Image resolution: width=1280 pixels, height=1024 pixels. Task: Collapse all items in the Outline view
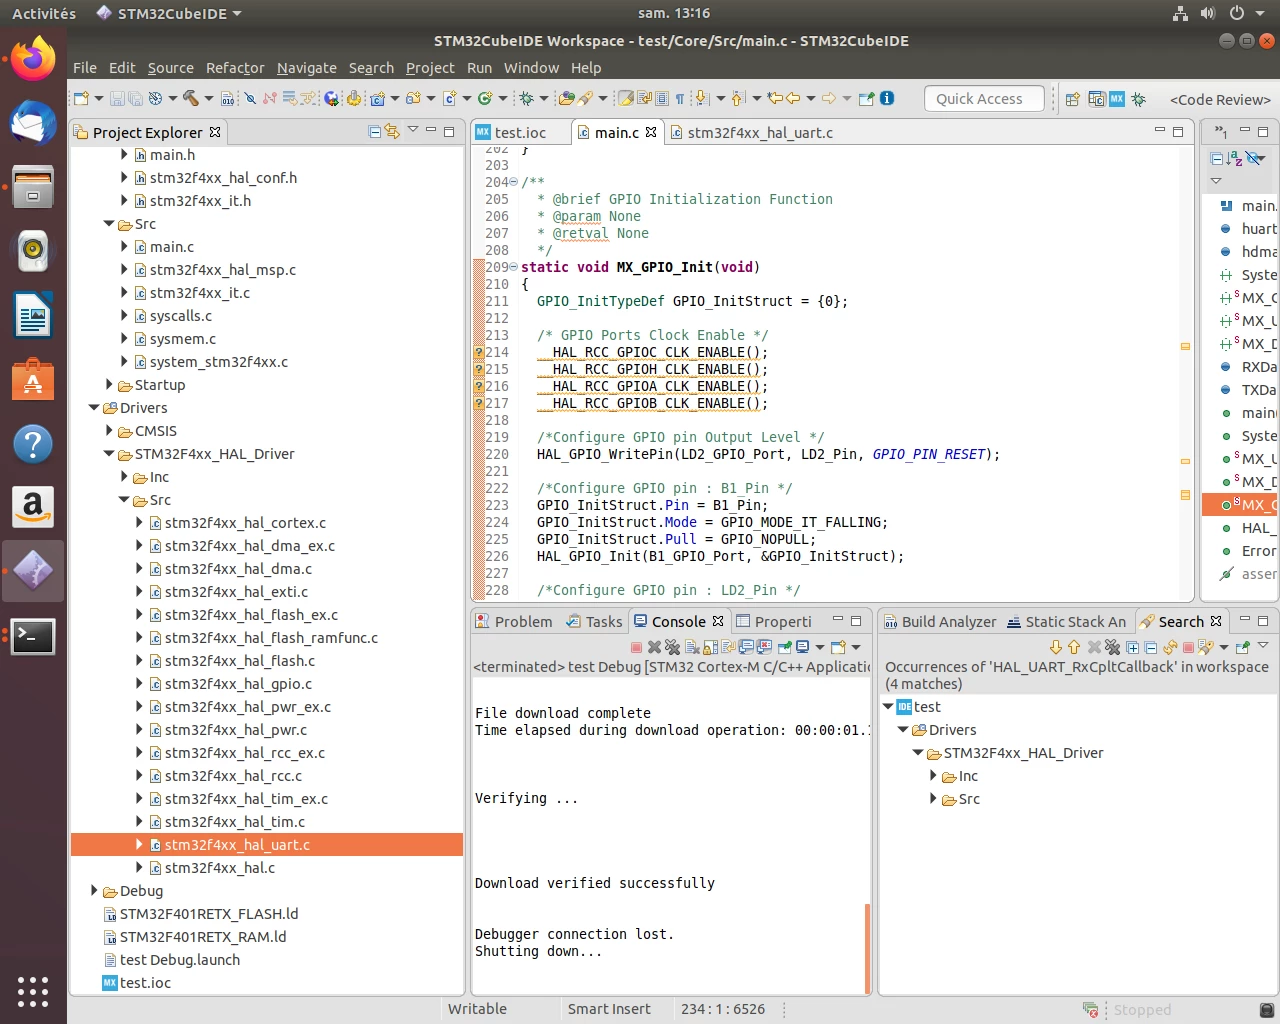tap(1216, 158)
